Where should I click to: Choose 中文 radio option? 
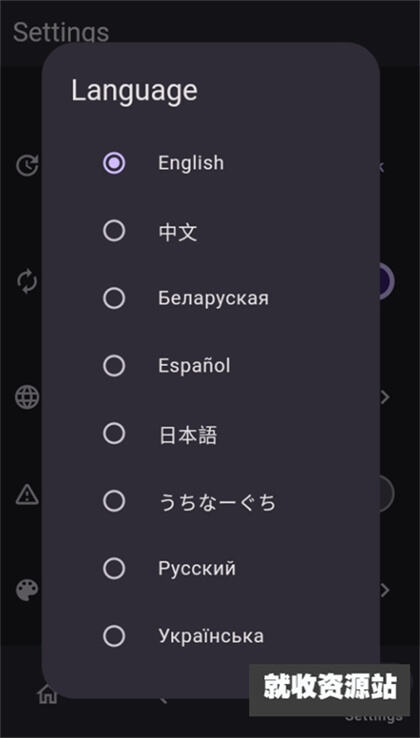[x=114, y=231]
